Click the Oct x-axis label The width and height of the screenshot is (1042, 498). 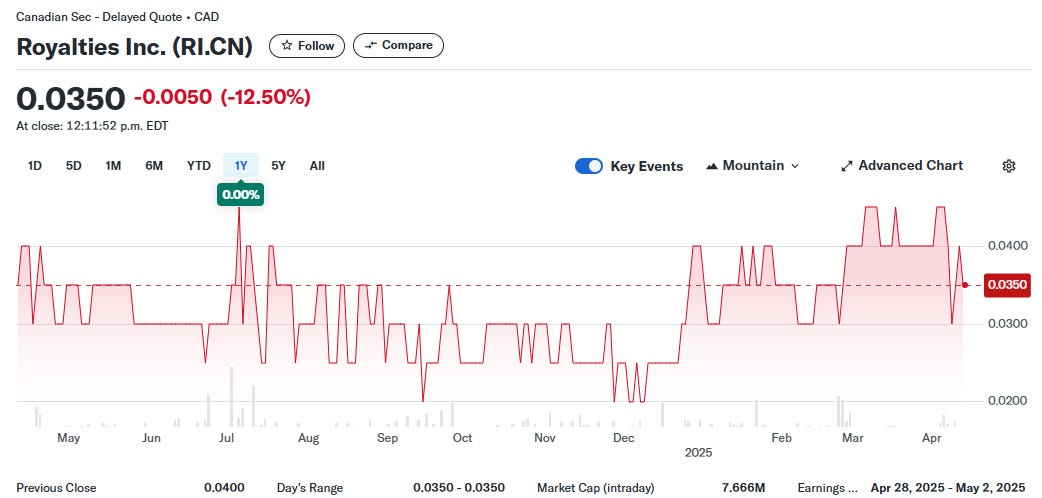(x=463, y=437)
